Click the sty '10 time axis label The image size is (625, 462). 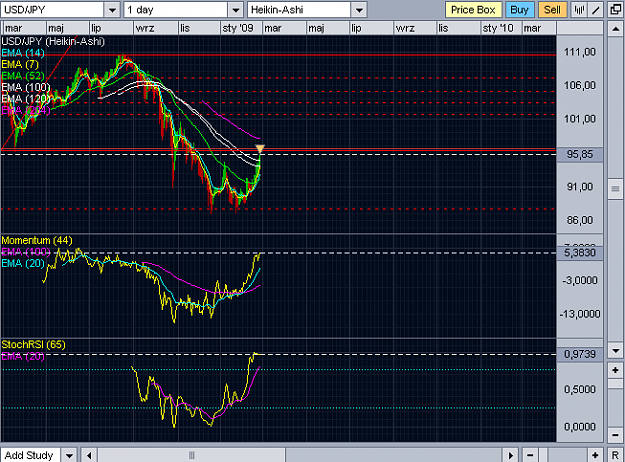point(498,28)
